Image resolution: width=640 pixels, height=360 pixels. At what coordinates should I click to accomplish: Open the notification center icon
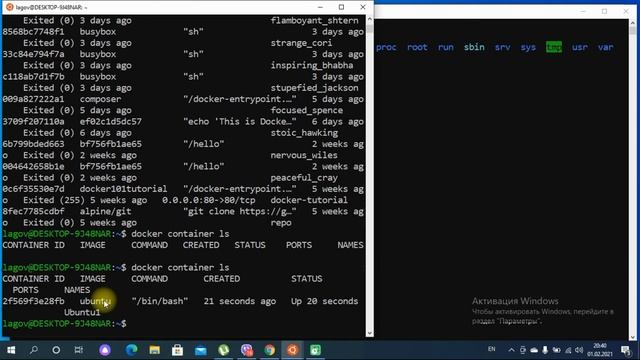tap(626, 350)
